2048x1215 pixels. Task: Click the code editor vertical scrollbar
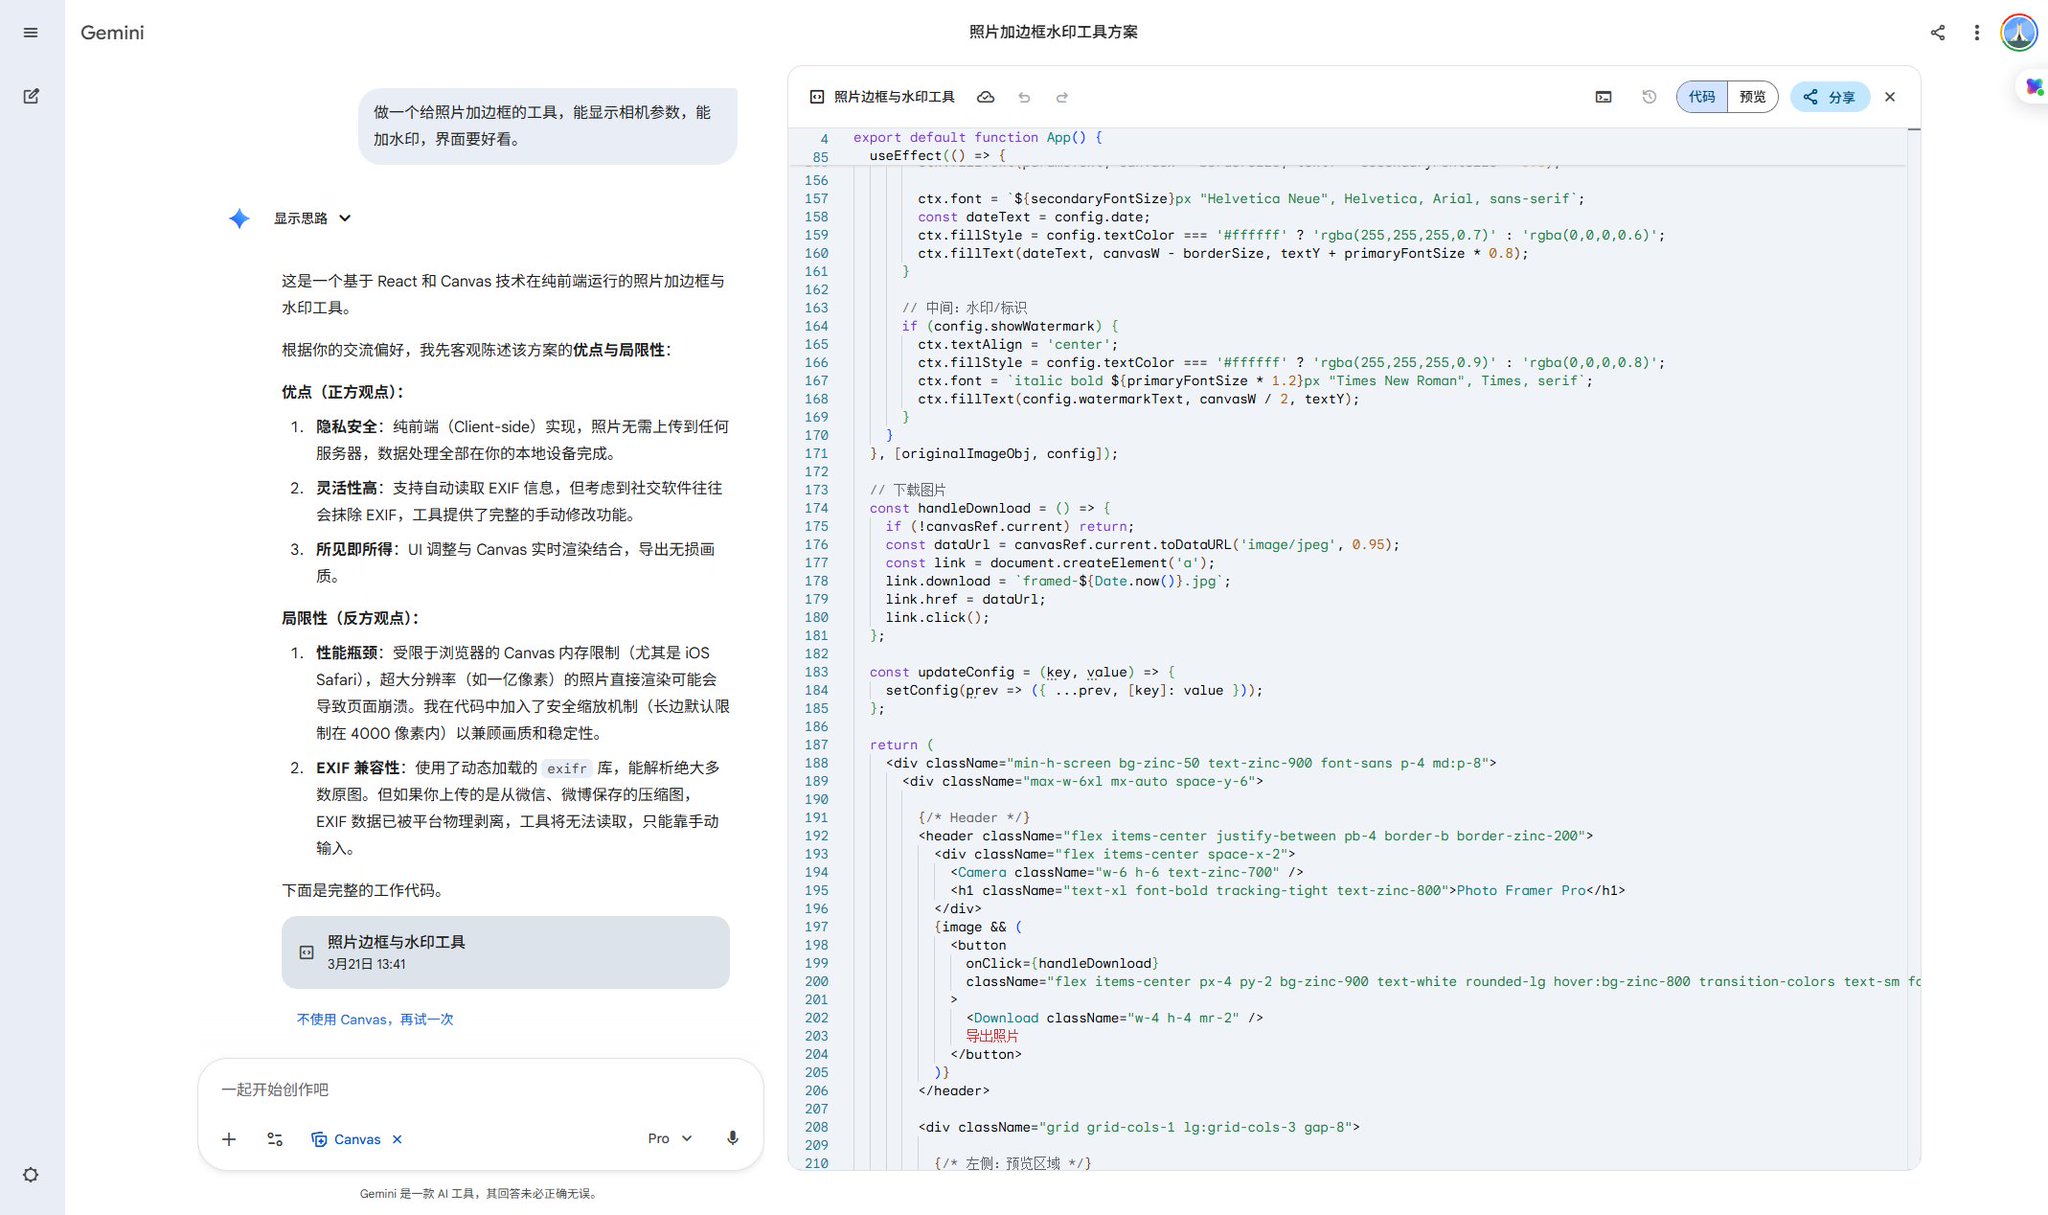click(x=1914, y=648)
